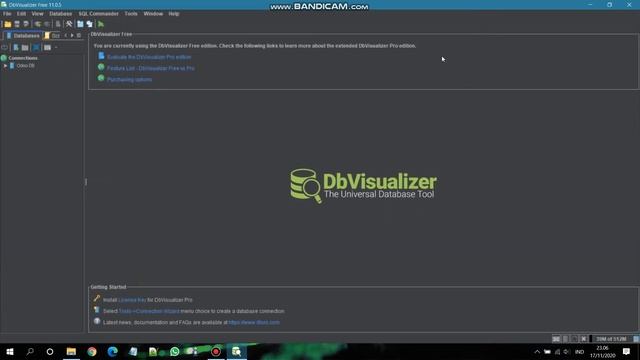Select the Connections root in the tree

point(23,58)
